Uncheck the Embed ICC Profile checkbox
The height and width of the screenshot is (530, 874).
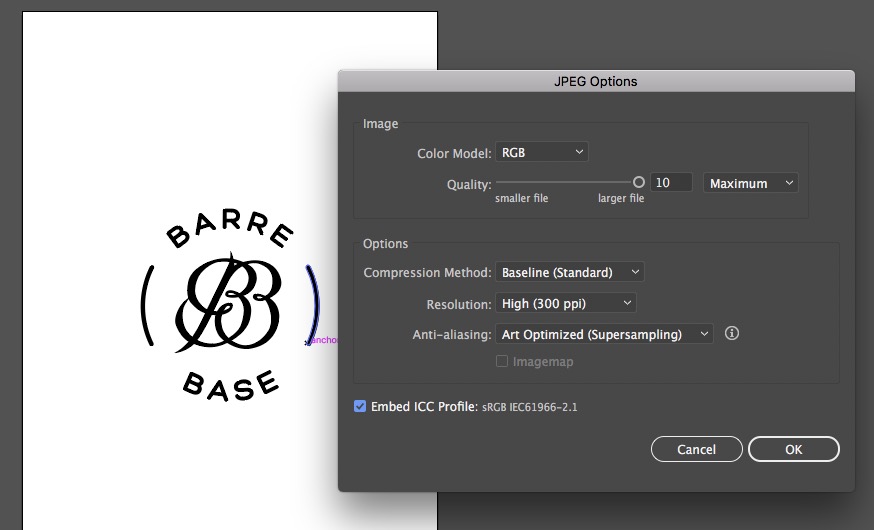click(360, 406)
